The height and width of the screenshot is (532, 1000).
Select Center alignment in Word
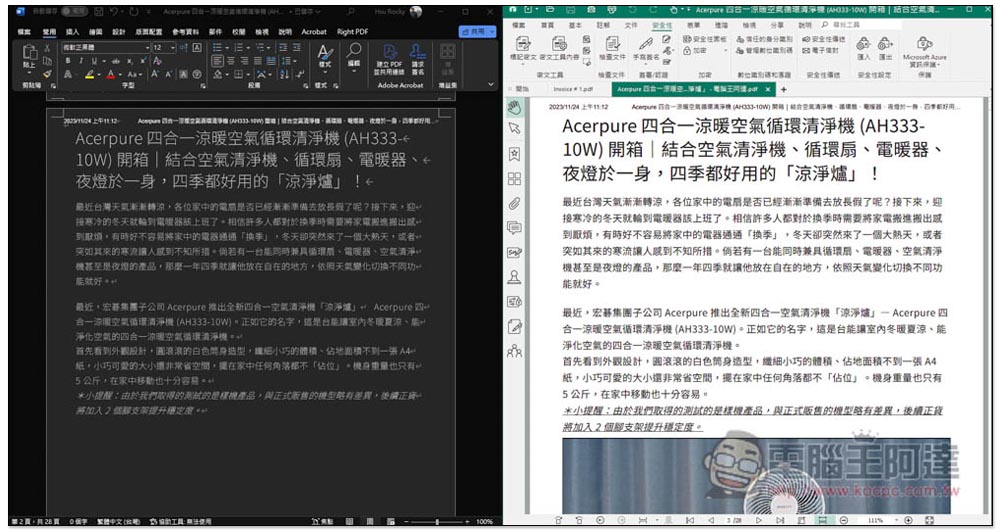(x=231, y=61)
